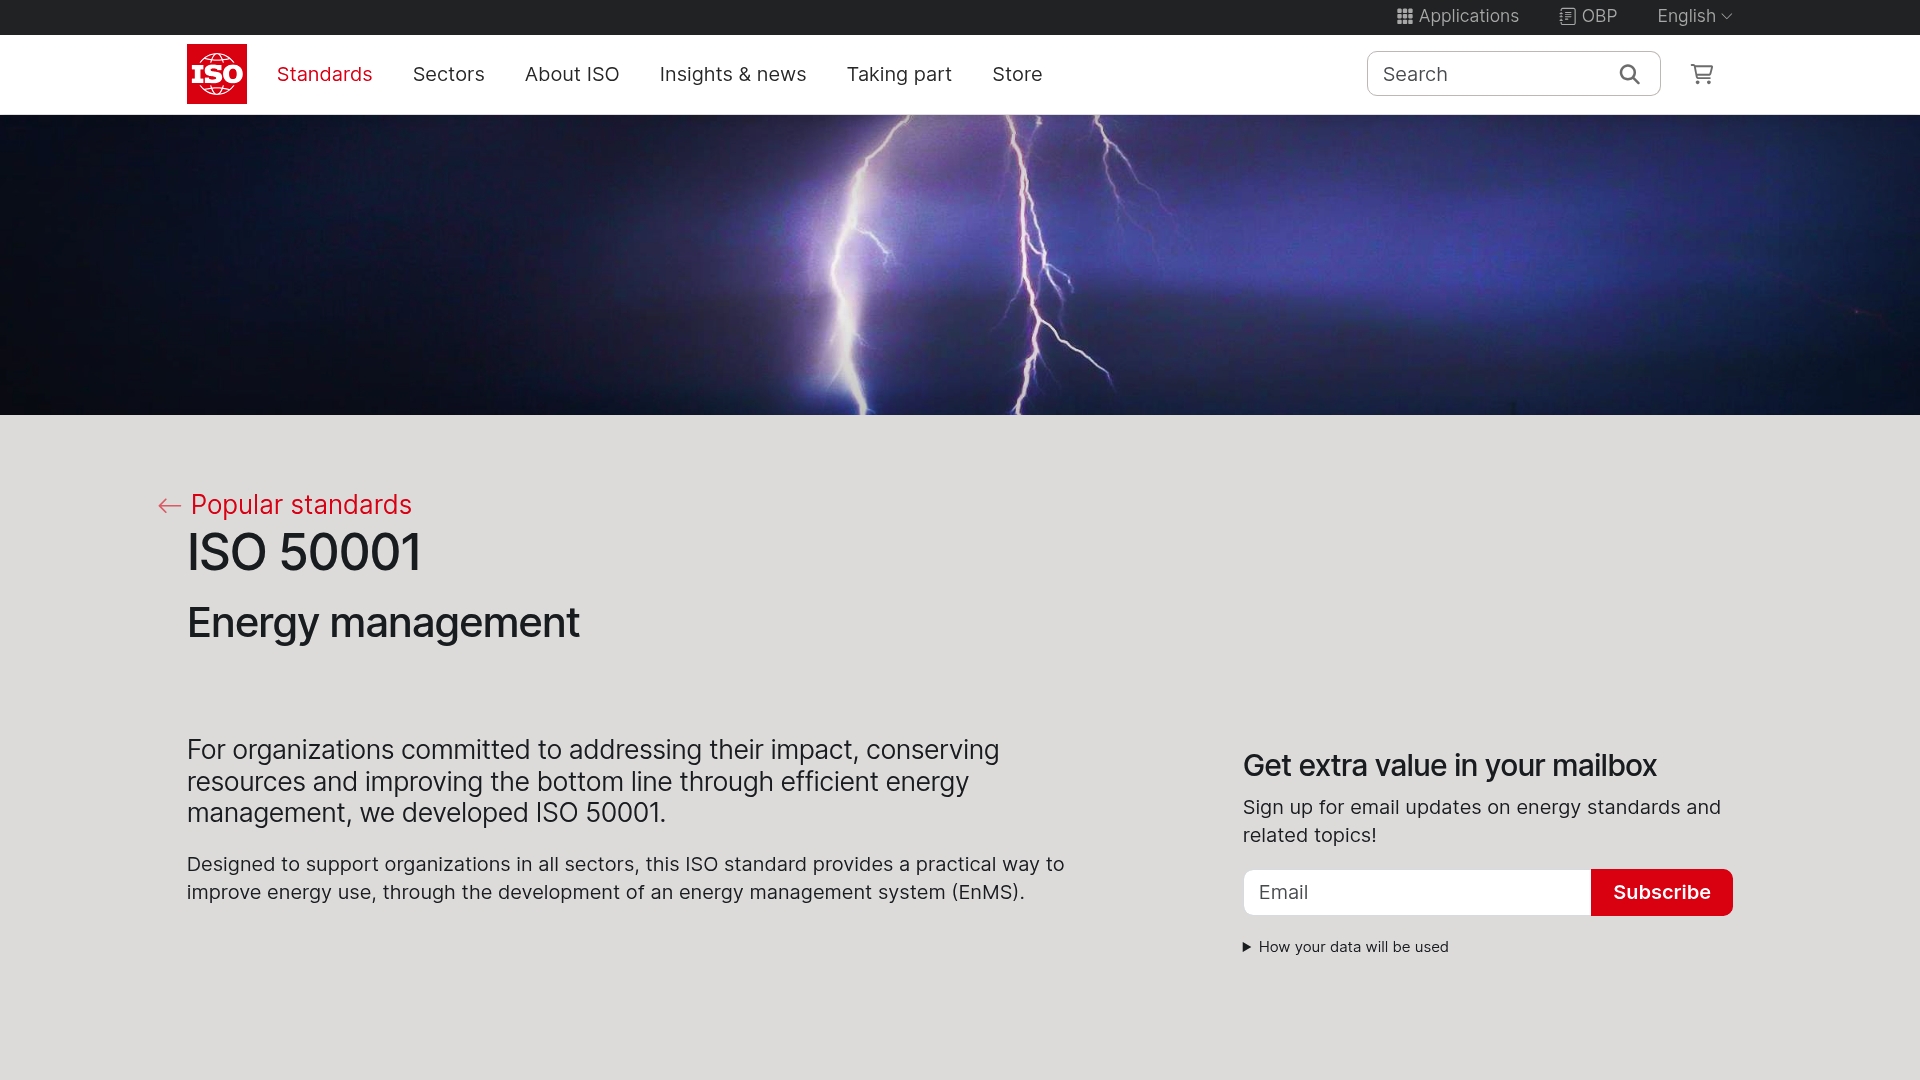The height and width of the screenshot is (1080, 1920).
Task: Collapse the English selector chevron
Action: coord(1728,16)
